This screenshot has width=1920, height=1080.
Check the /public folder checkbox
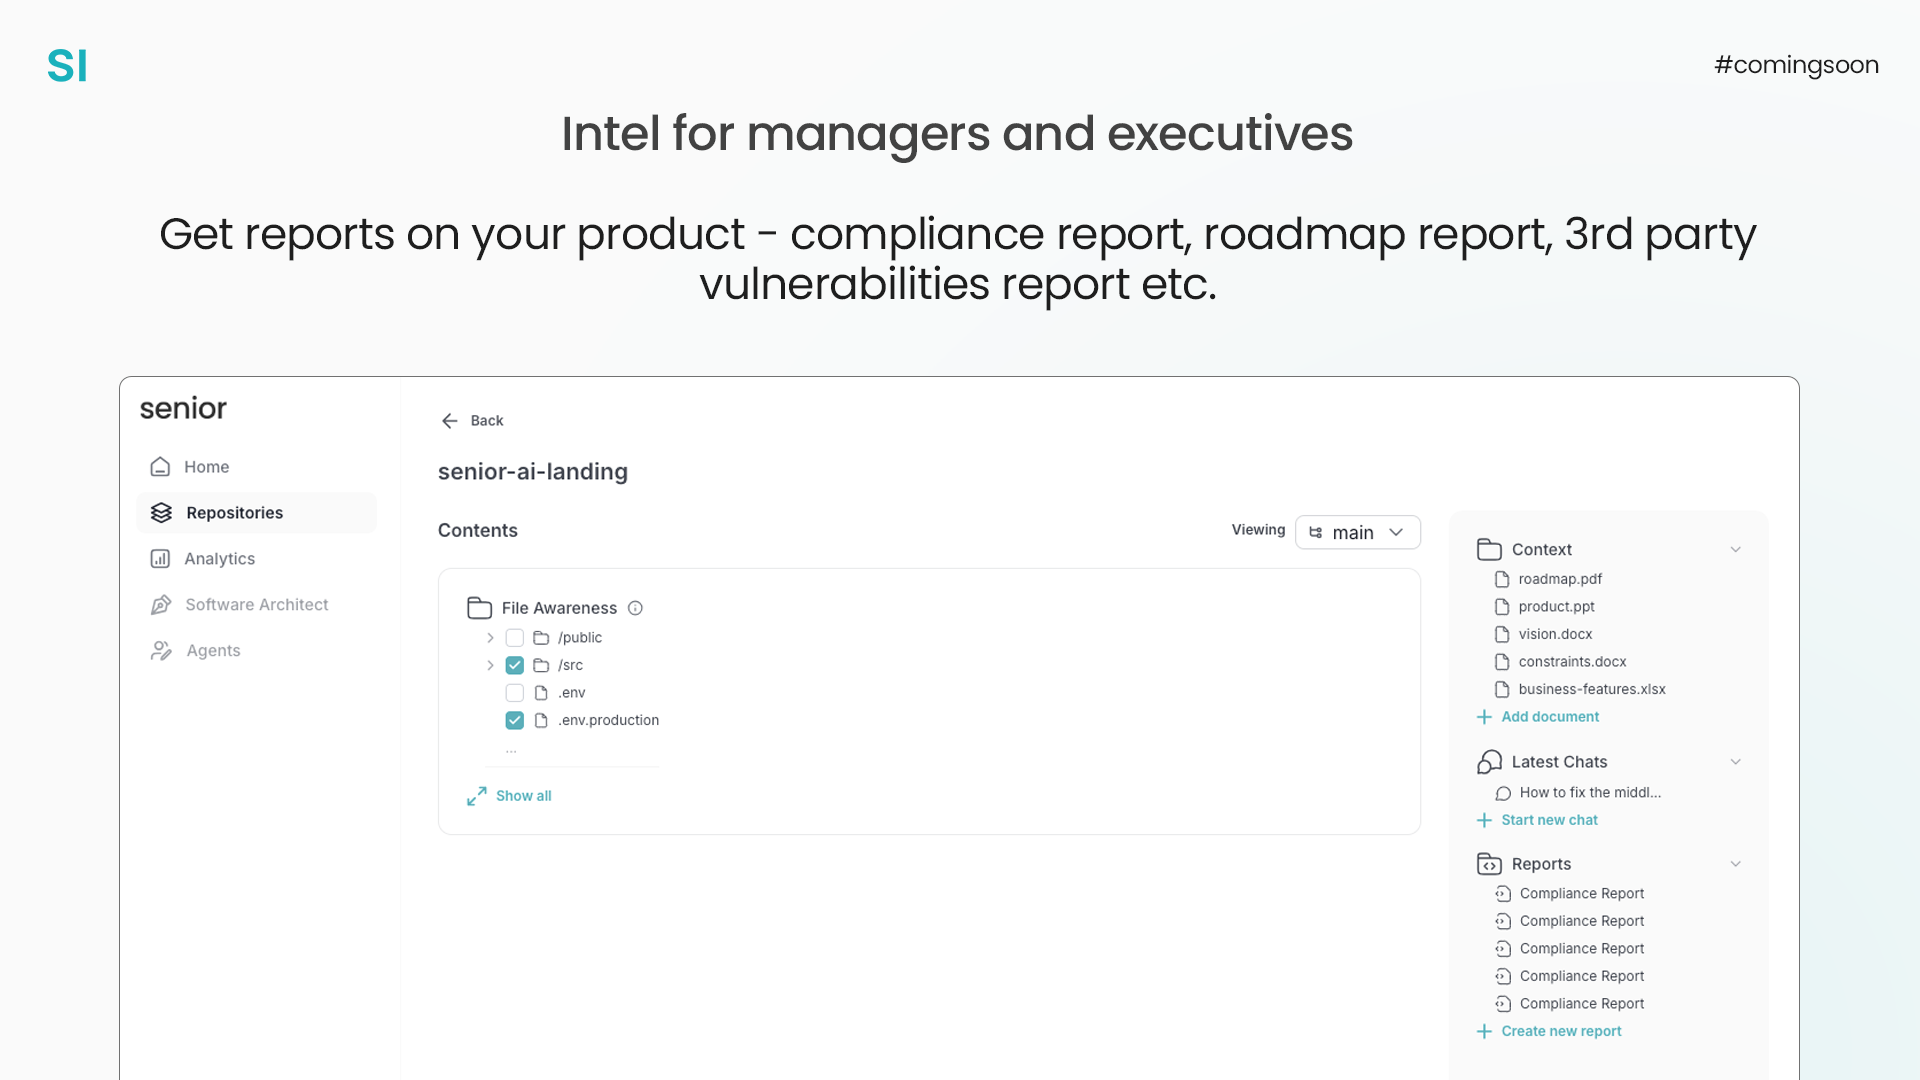coord(515,638)
